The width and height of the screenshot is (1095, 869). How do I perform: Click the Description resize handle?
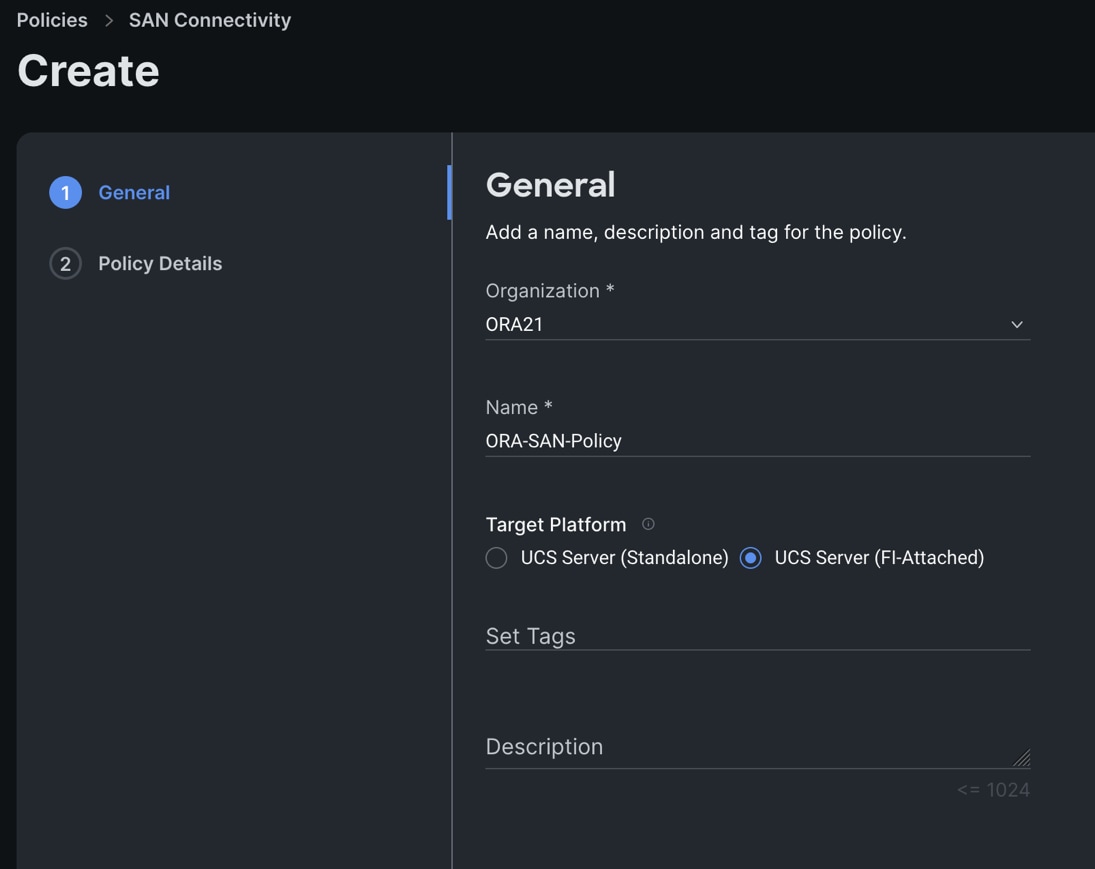tap(1021, 759)
